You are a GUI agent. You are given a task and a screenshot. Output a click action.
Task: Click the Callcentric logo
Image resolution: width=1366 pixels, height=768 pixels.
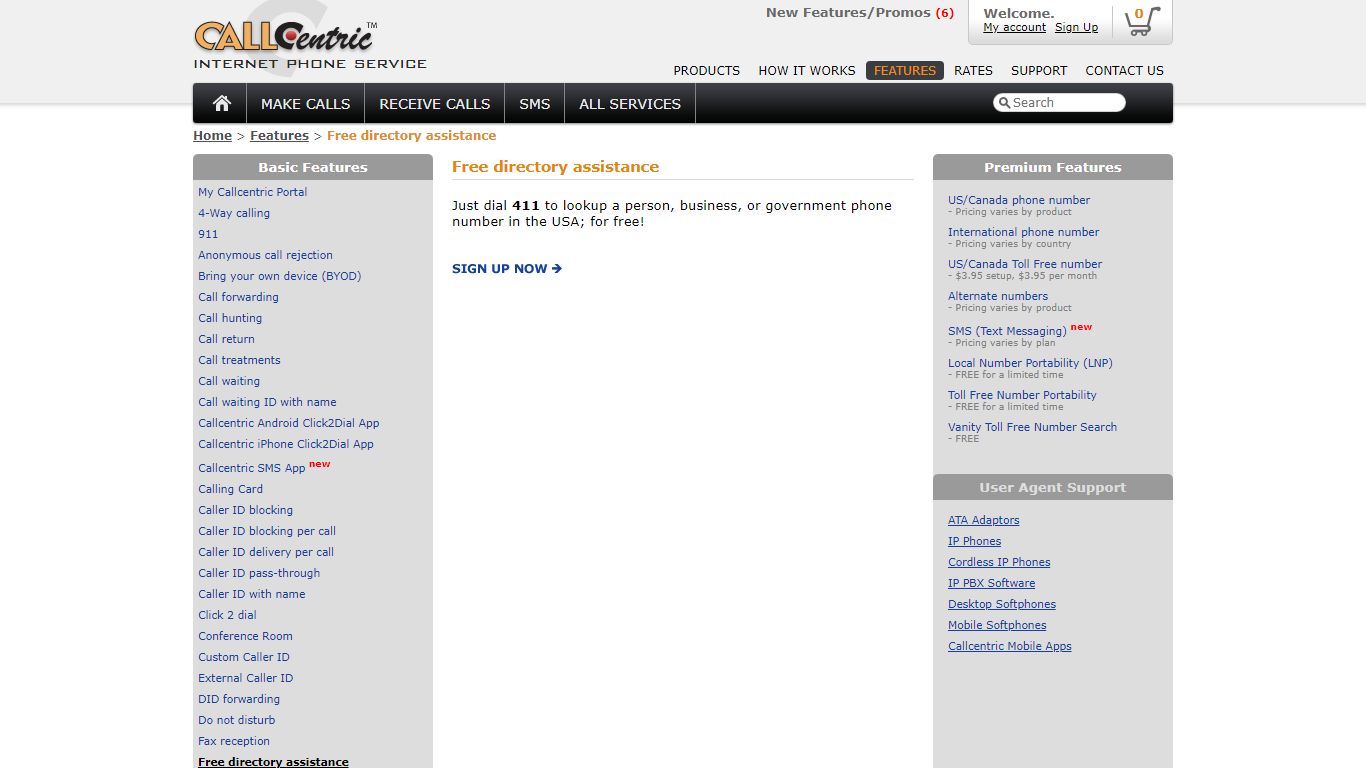pos(310,45)
